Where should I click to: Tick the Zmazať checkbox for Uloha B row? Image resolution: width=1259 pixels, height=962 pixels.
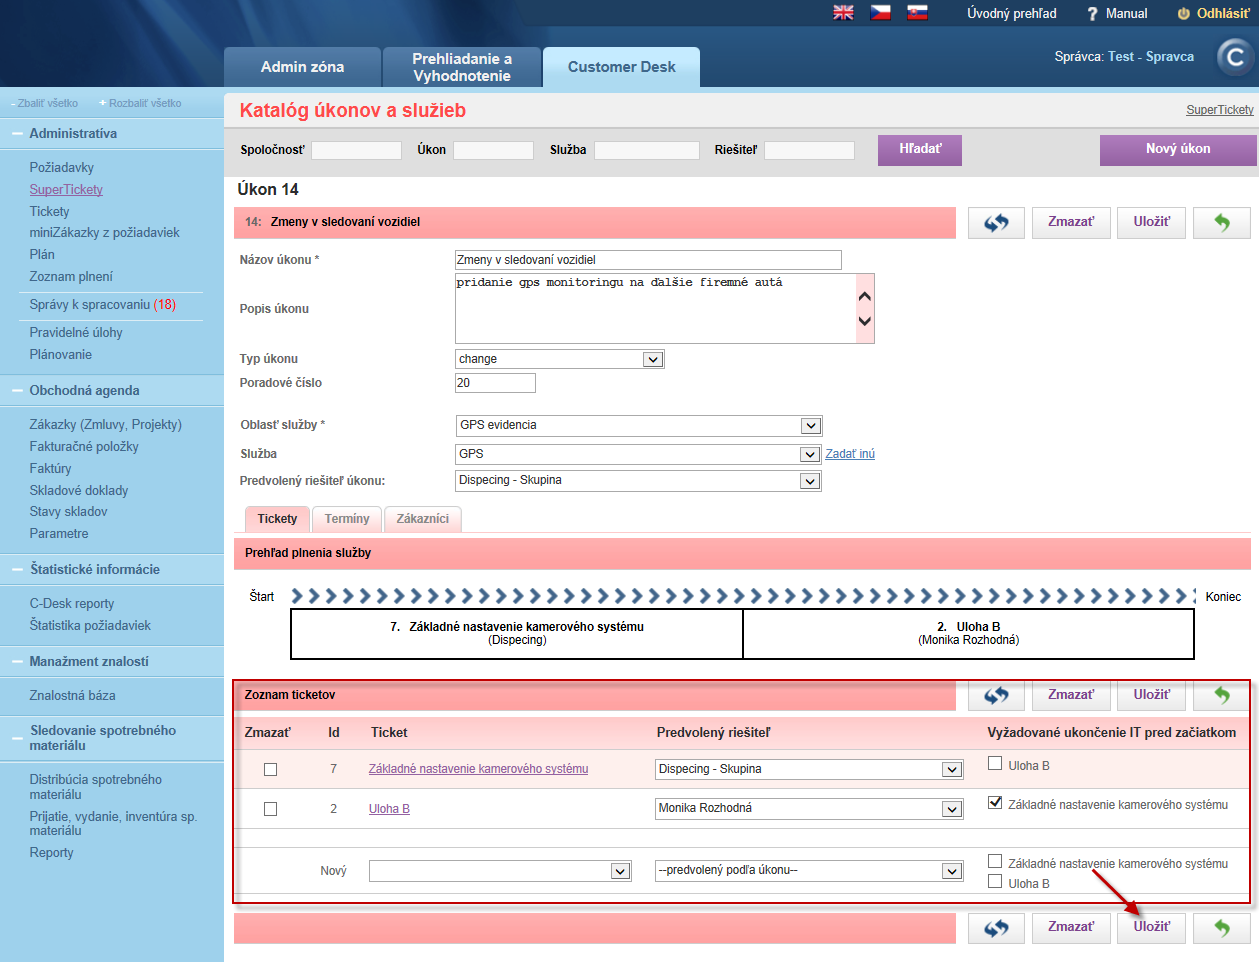270,809
